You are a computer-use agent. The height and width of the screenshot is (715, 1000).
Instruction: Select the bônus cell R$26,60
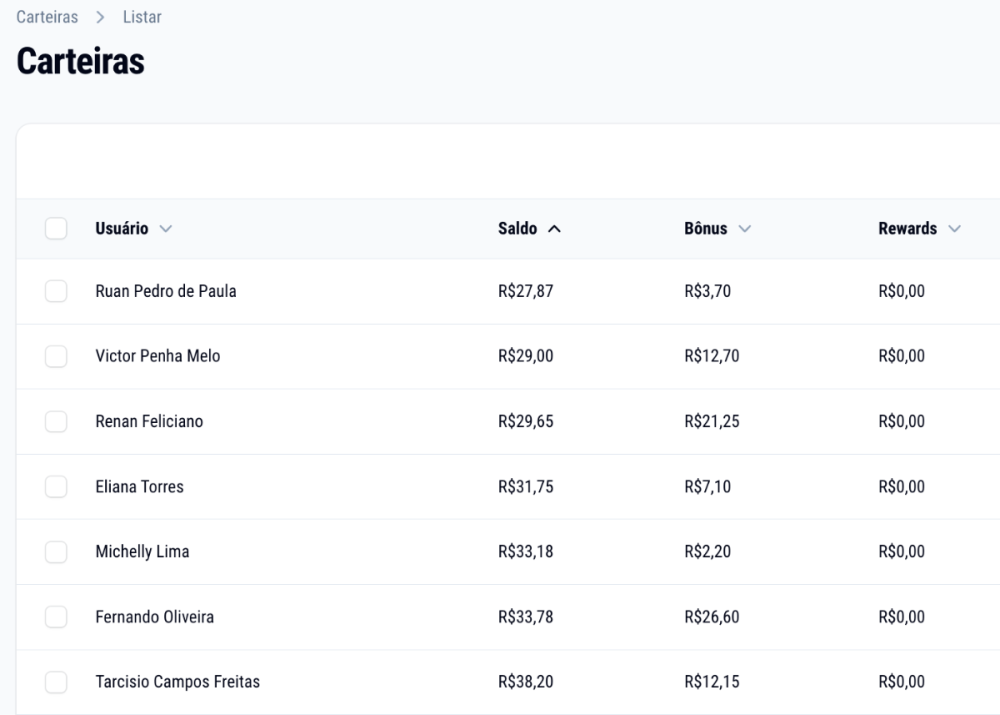(x=712, y=617)
